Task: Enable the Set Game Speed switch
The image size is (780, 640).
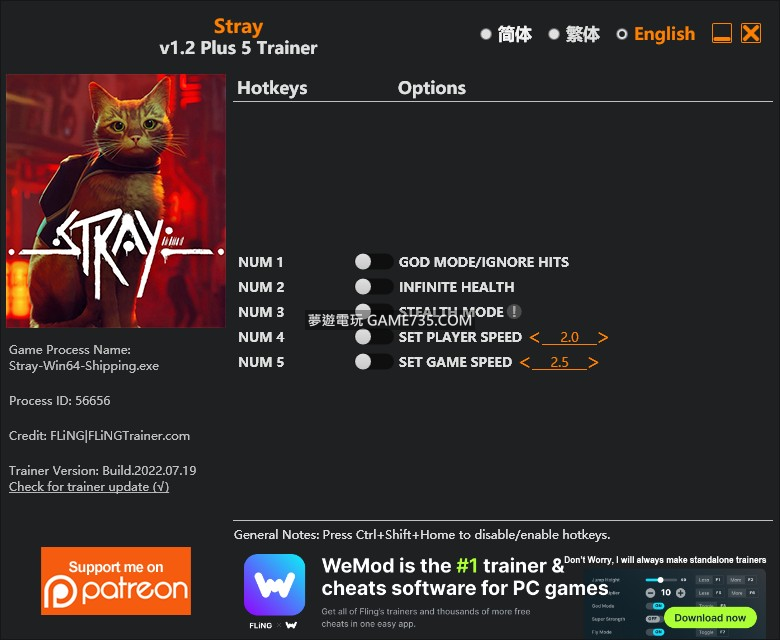Action: [x=374, y=362]
